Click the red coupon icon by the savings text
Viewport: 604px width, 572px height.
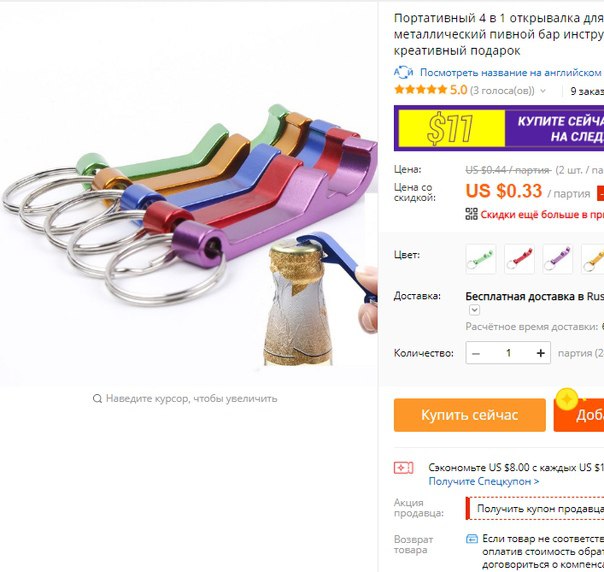coord(403,468)
